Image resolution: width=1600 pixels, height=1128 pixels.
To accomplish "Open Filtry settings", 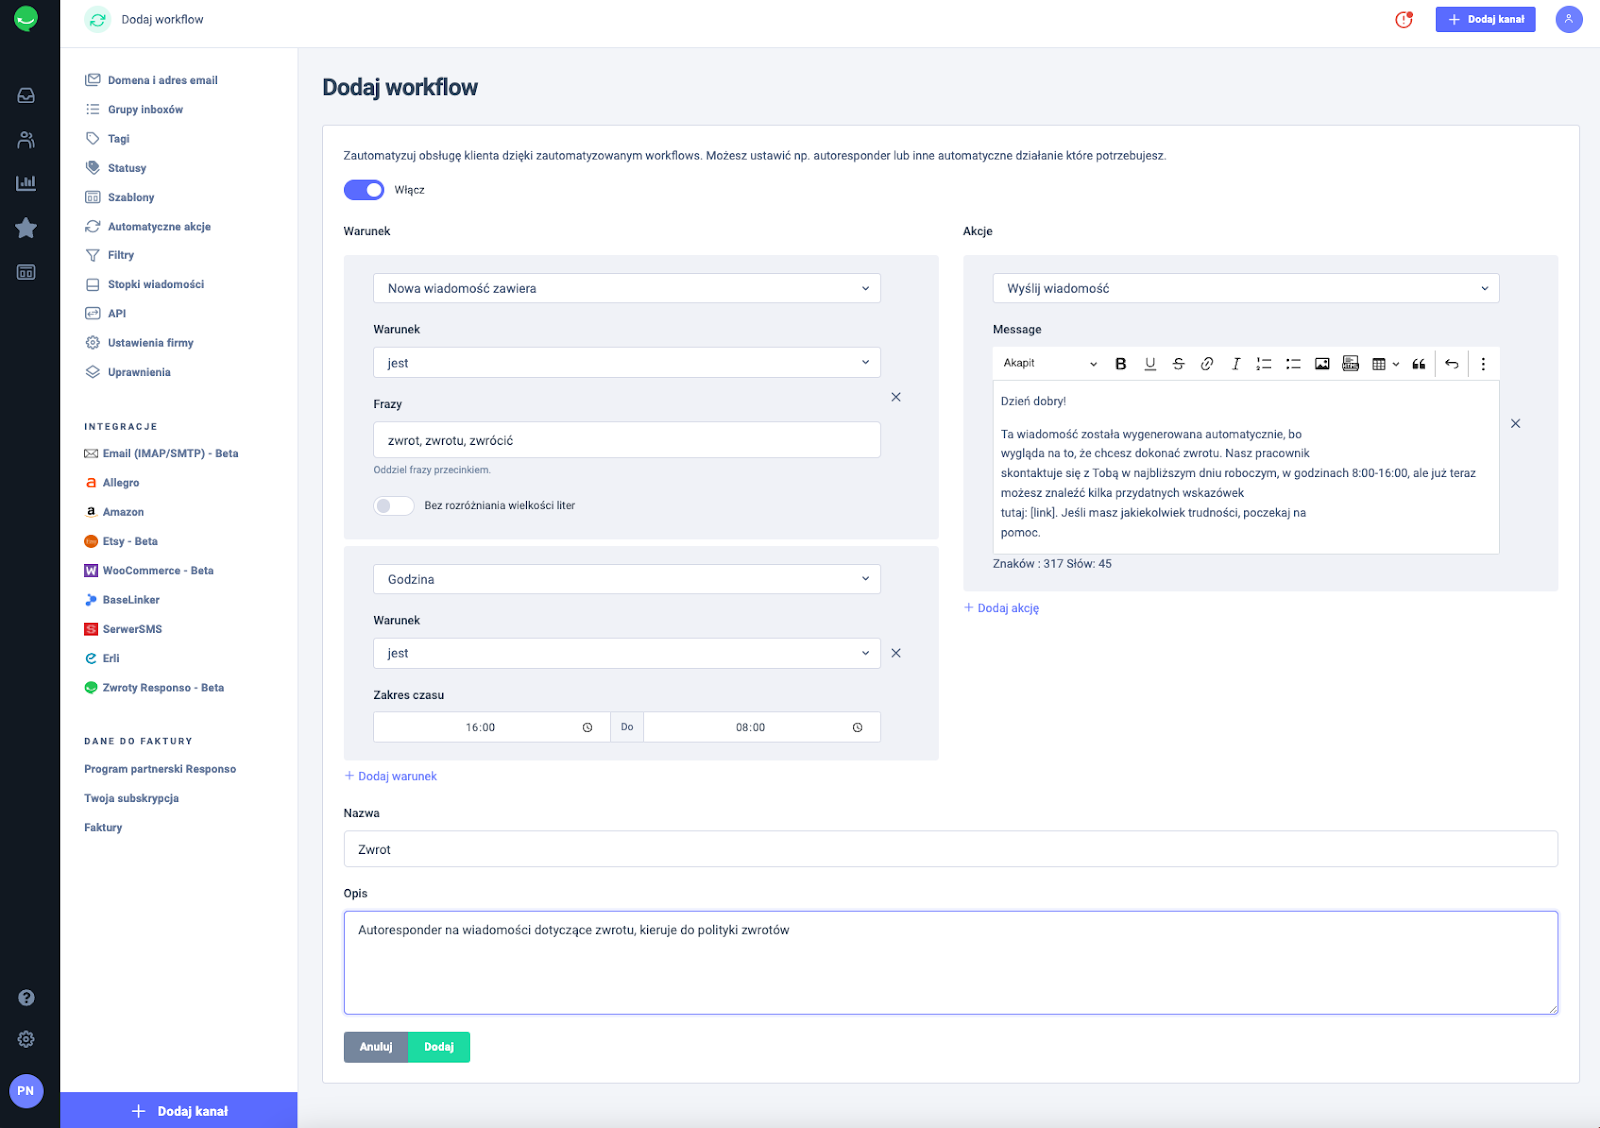I will pyautogui.click(x=109, y=256).
